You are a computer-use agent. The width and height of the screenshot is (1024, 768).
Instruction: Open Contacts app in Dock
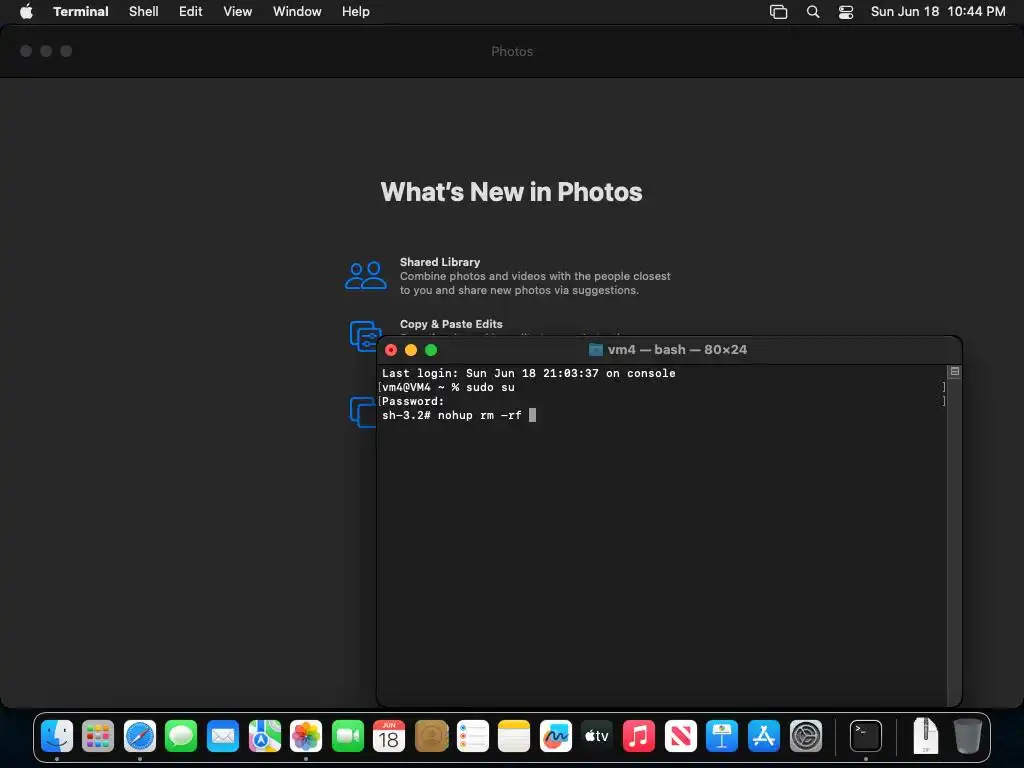tap(431, 736)
